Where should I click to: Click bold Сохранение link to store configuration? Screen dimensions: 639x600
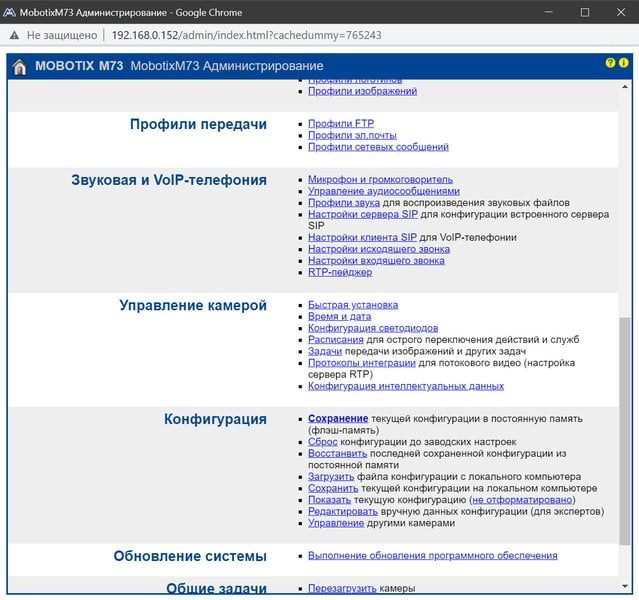[338, 419]
